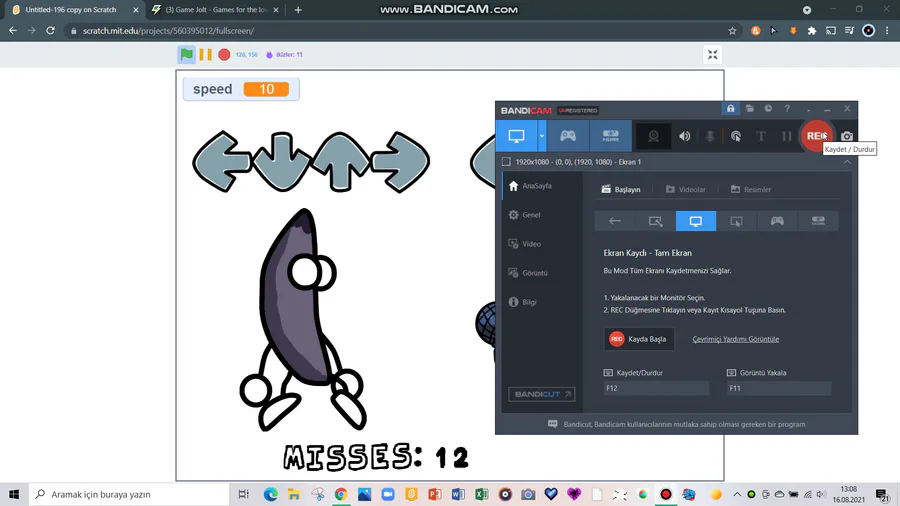Open Bandicam scheduled recording clock icon
Image resolution: width=900 pixels, height=506 pixels.
(x=768, y=108)
